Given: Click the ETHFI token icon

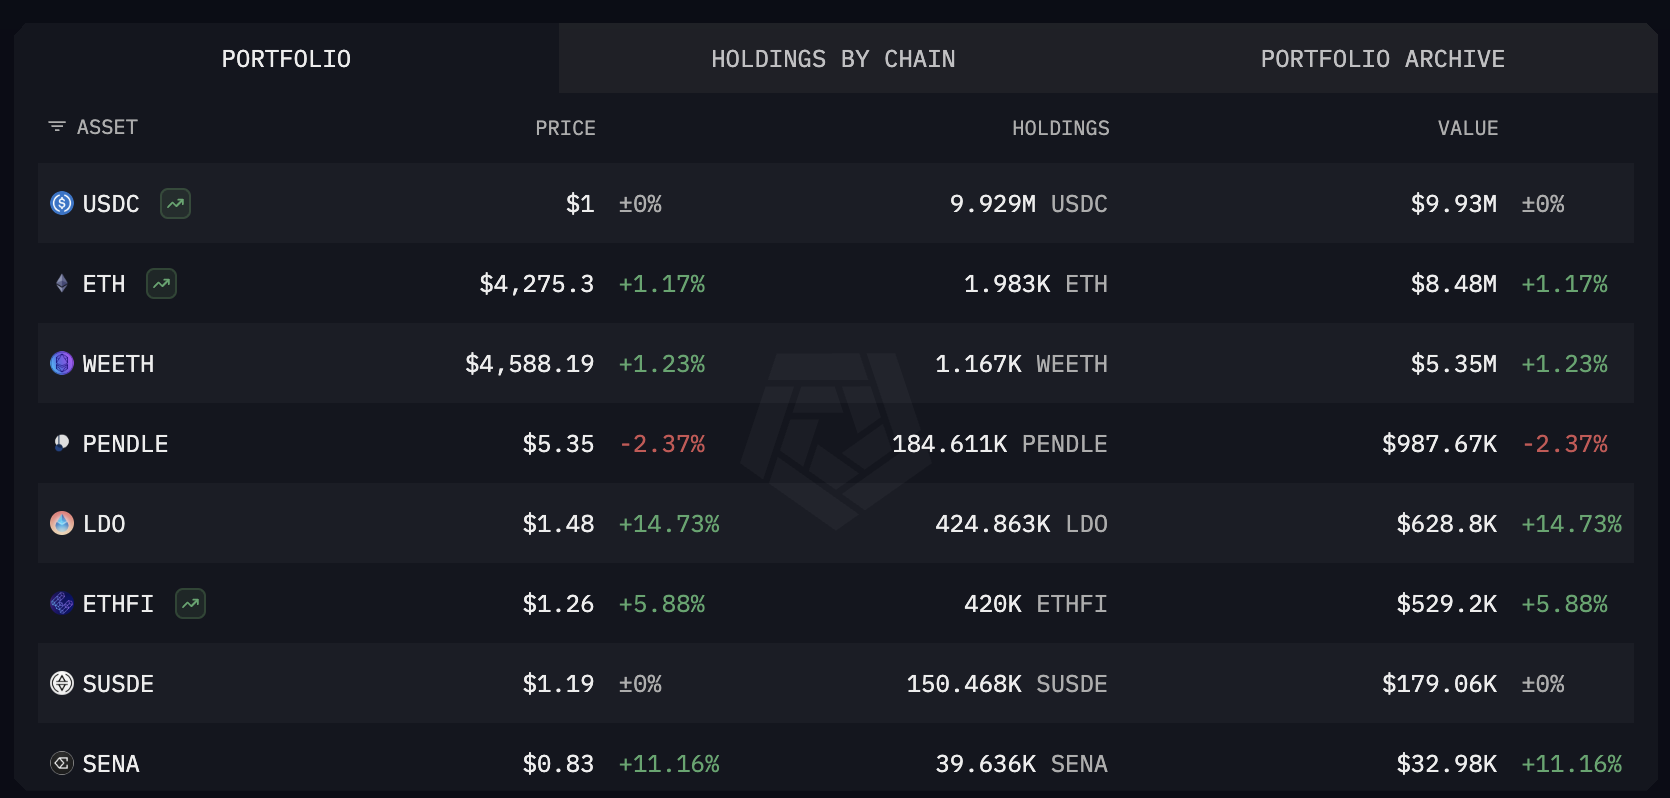Looking at the screenshot, I should 62,604.
